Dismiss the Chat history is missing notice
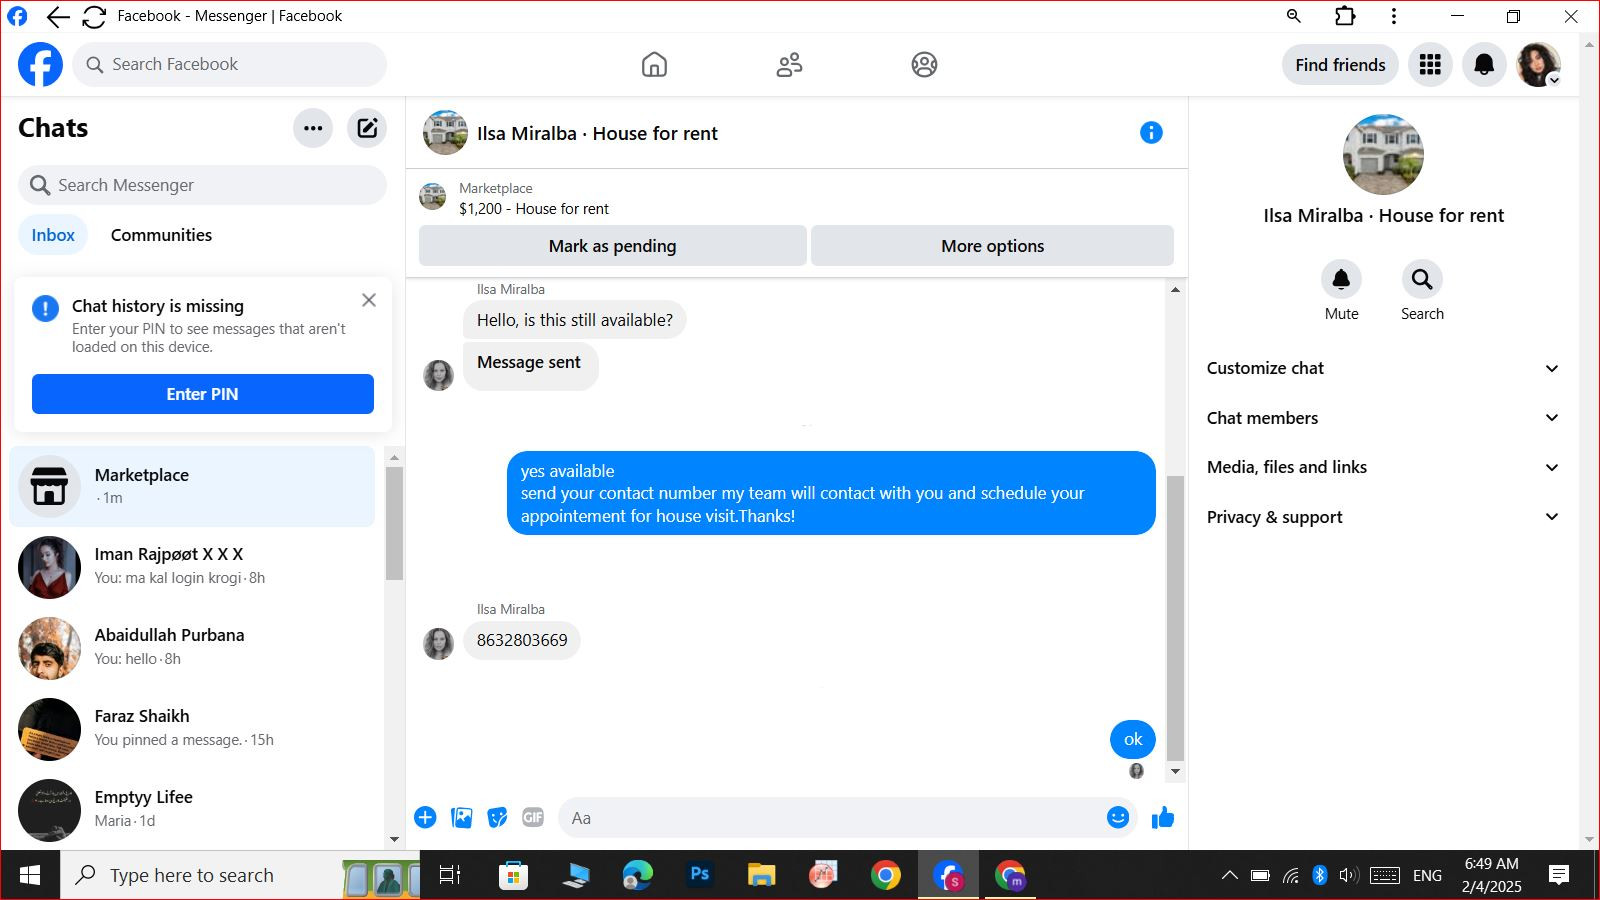 tap(369, 300)
